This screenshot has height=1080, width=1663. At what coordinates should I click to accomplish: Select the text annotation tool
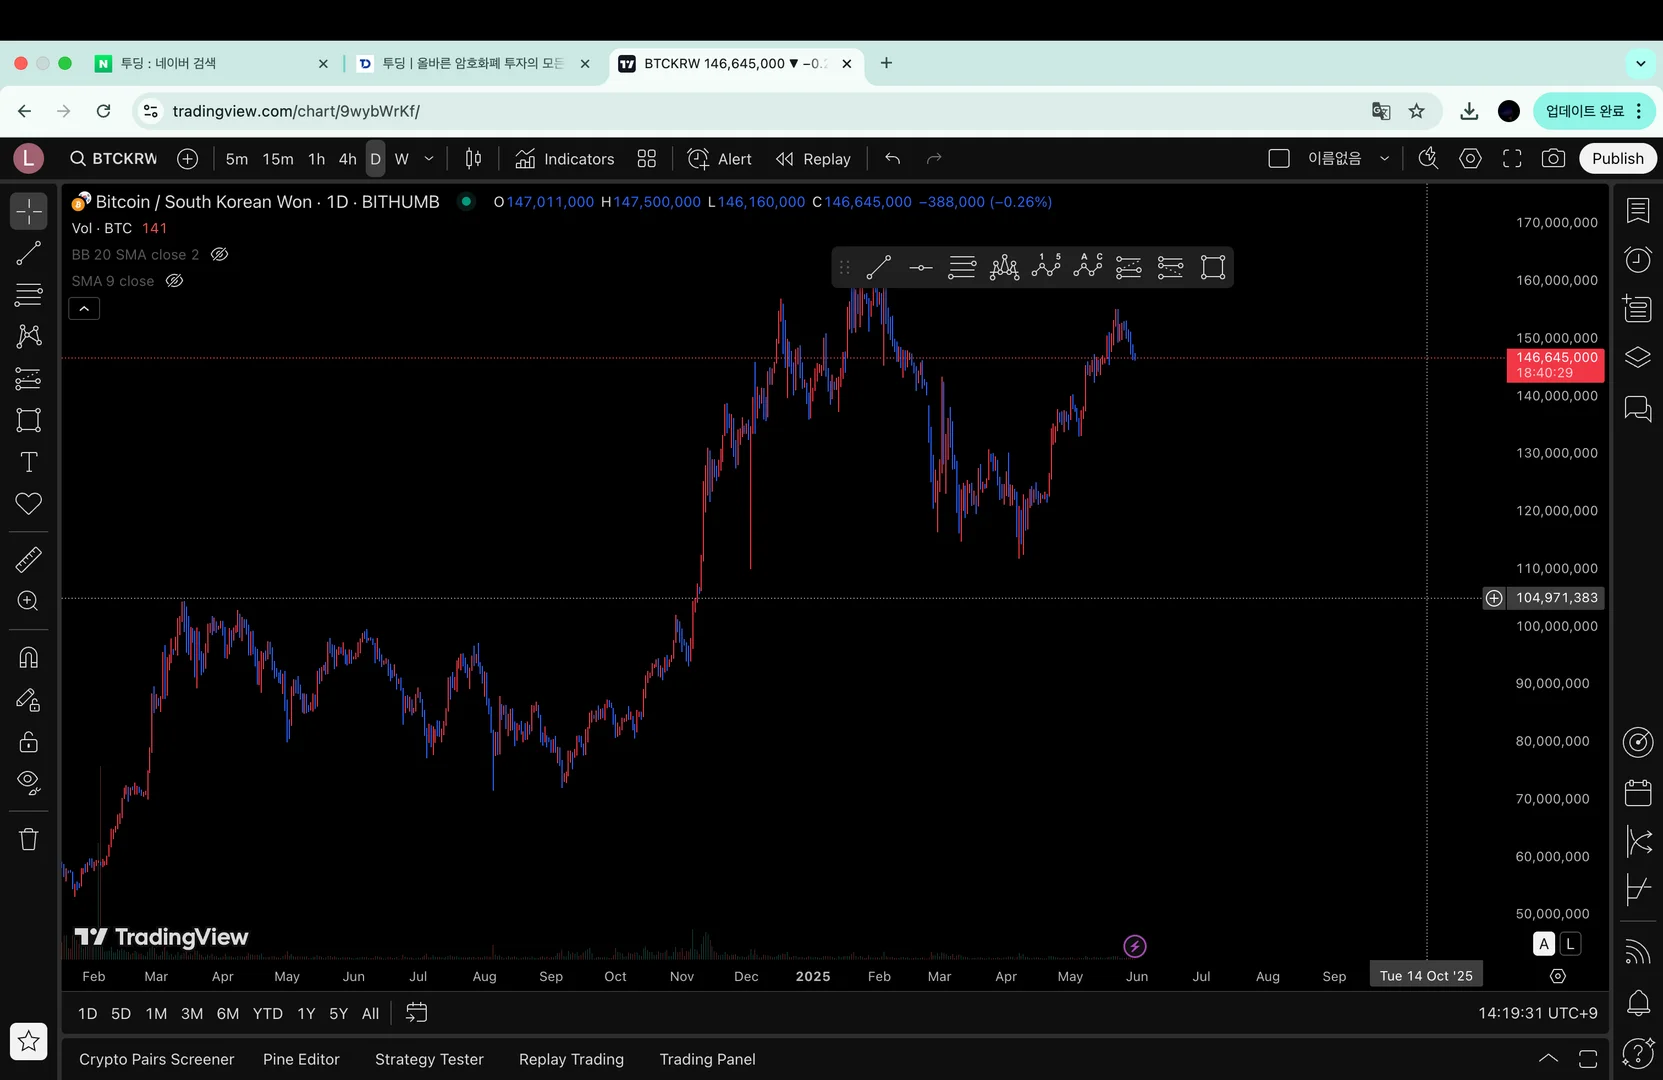[x=29, y=462]
